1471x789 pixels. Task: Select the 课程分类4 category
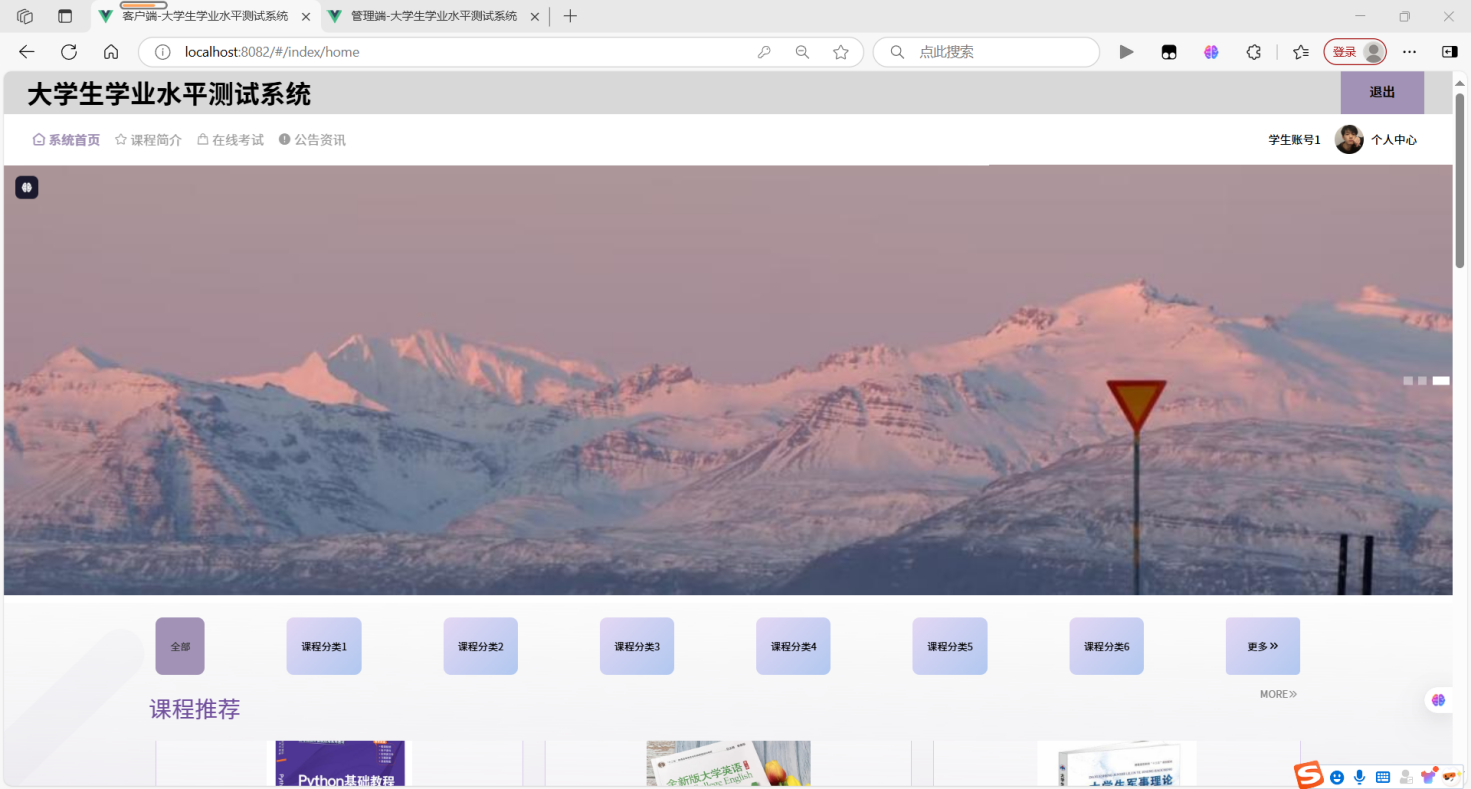(x=793, y=646)
